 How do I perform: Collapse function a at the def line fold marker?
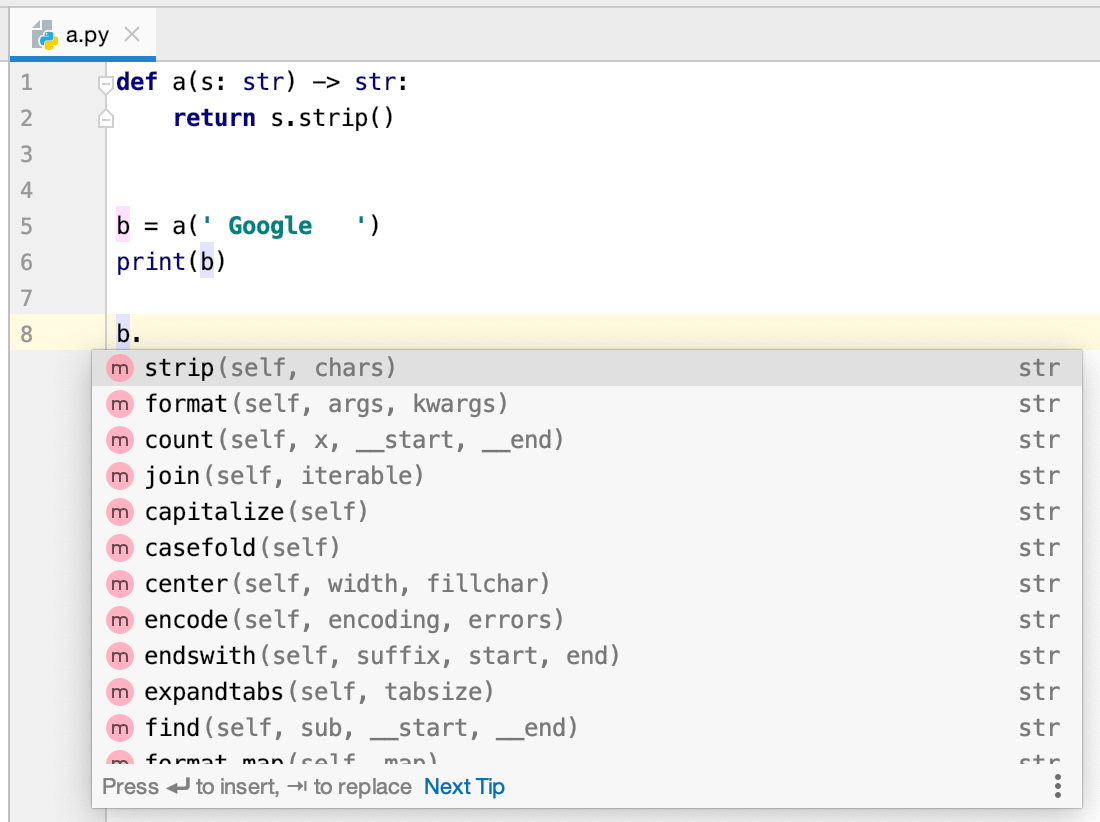click(106, 83)
